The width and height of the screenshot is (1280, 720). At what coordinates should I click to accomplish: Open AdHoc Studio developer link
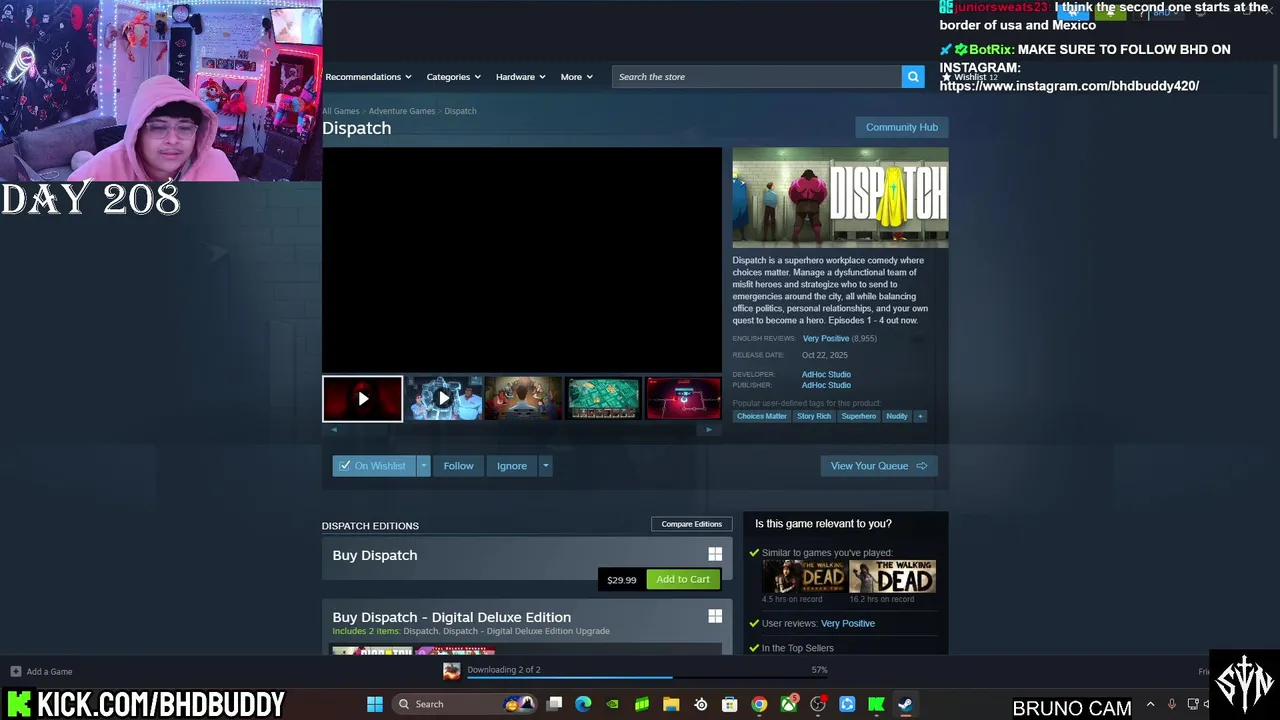coord(826,374)
